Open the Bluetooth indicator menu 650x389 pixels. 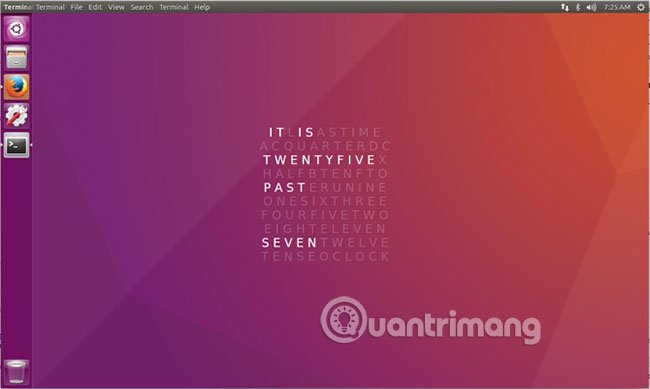point(577,7)
